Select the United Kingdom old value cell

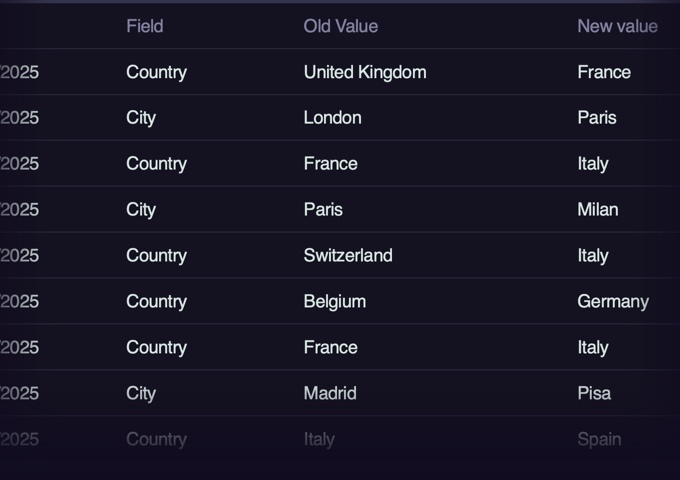pos(364,72)
